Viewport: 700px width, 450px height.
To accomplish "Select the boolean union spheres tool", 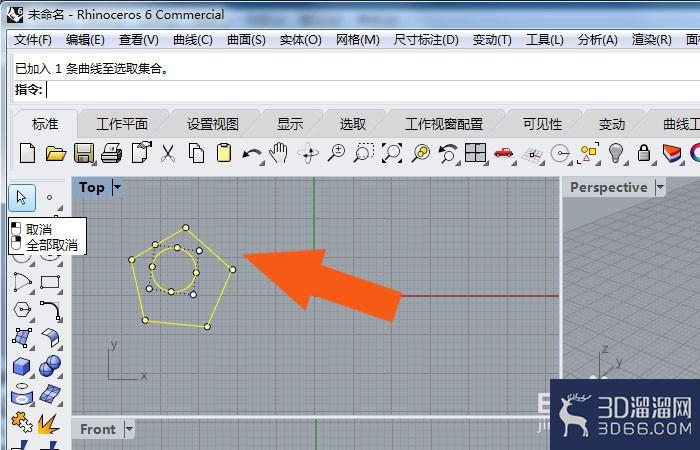I will [x=50, y=366].
